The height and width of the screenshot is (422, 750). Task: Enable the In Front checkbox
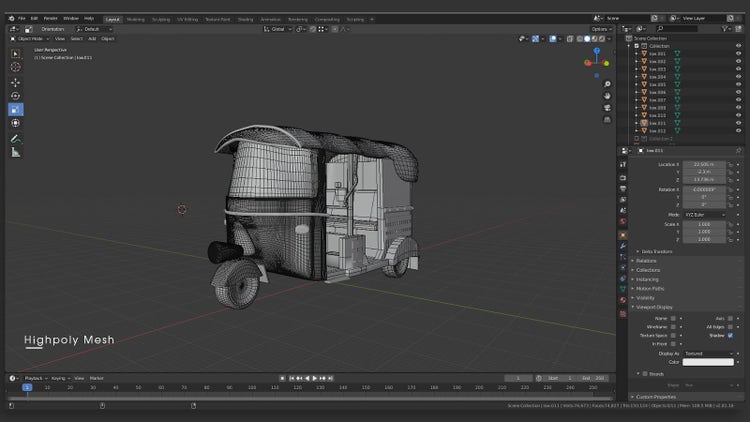673,344
